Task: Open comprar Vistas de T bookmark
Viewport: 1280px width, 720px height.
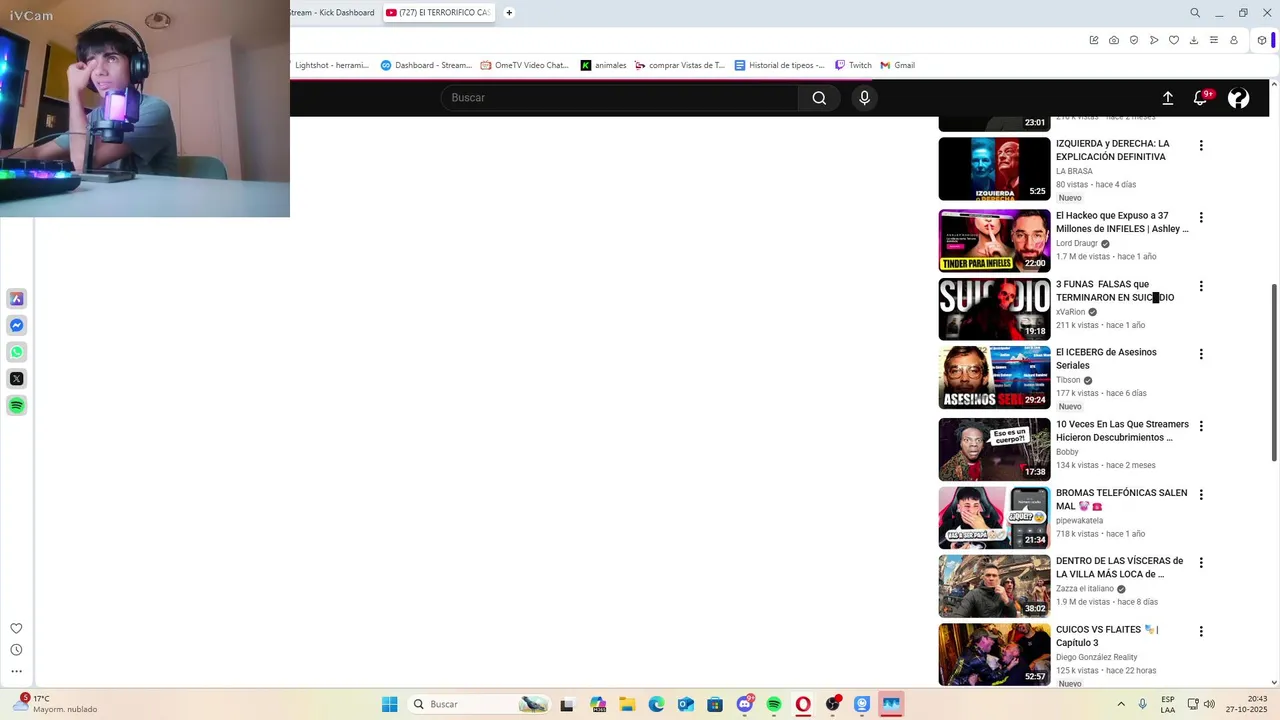Action: (680, 65)
